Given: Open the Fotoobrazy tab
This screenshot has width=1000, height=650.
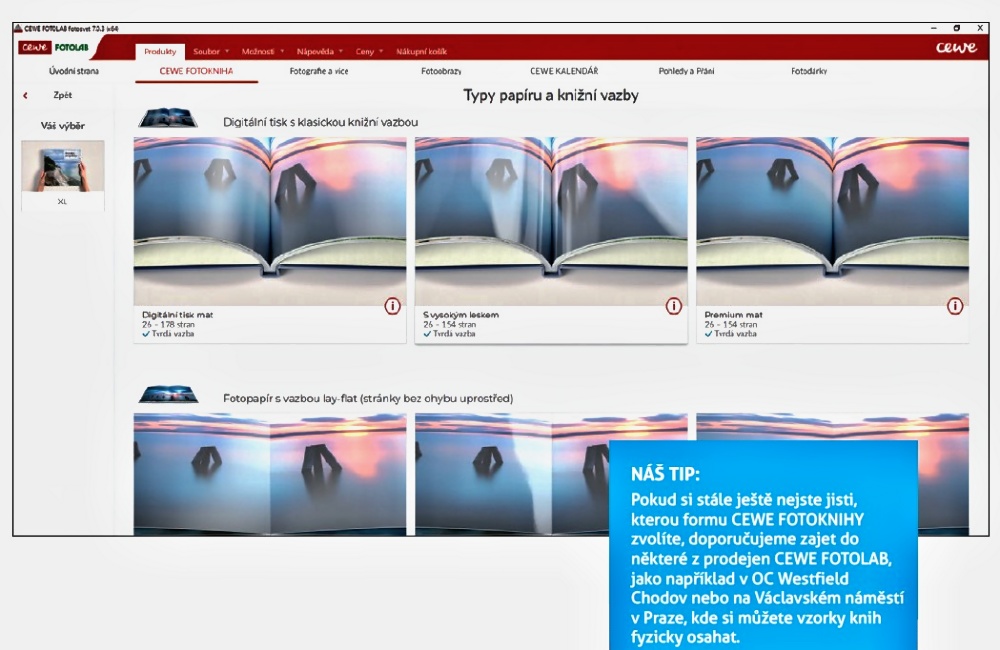Looking at the screenshot, I should (x=441, y=71).
